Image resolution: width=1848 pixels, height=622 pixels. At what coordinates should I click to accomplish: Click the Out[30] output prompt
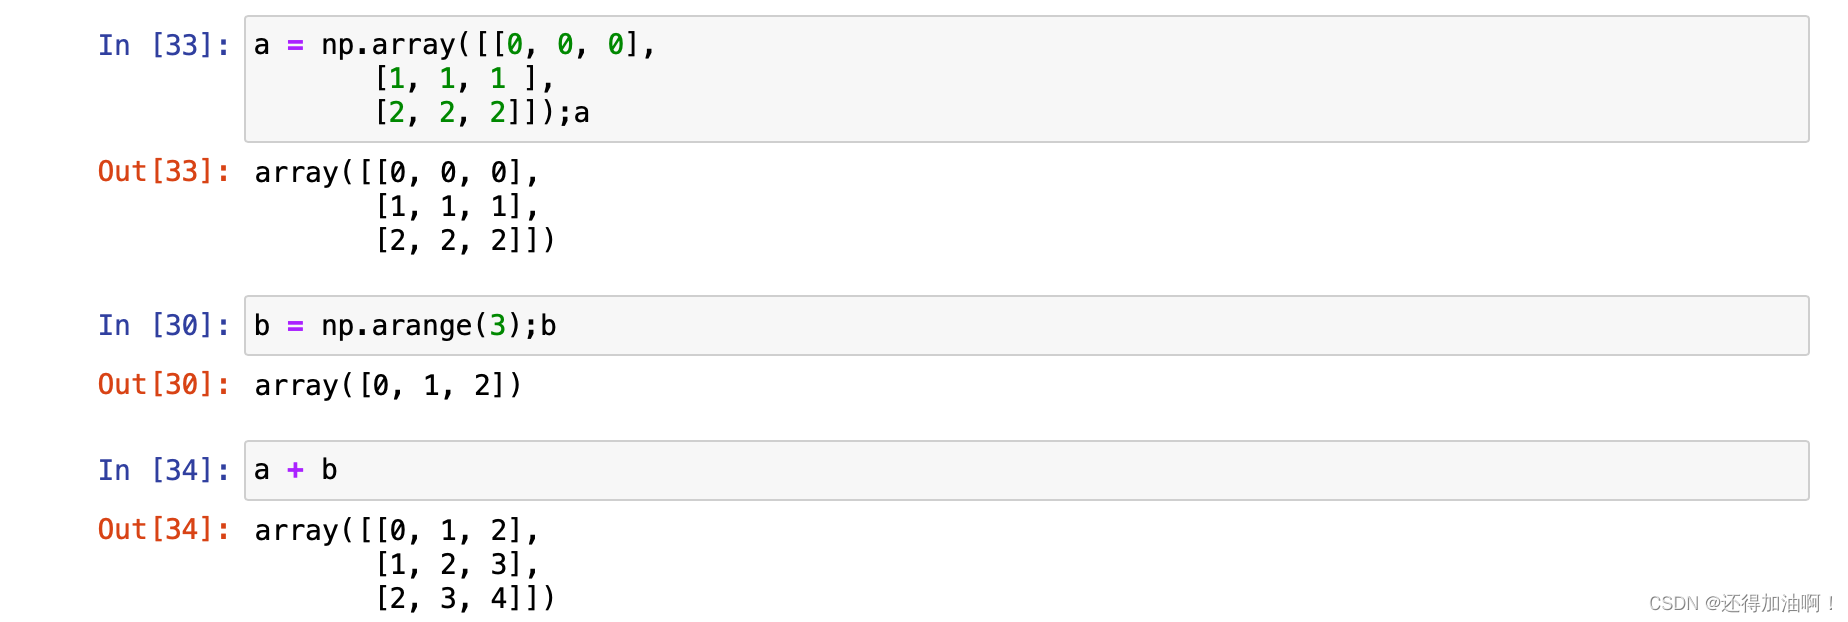(164, 385)
